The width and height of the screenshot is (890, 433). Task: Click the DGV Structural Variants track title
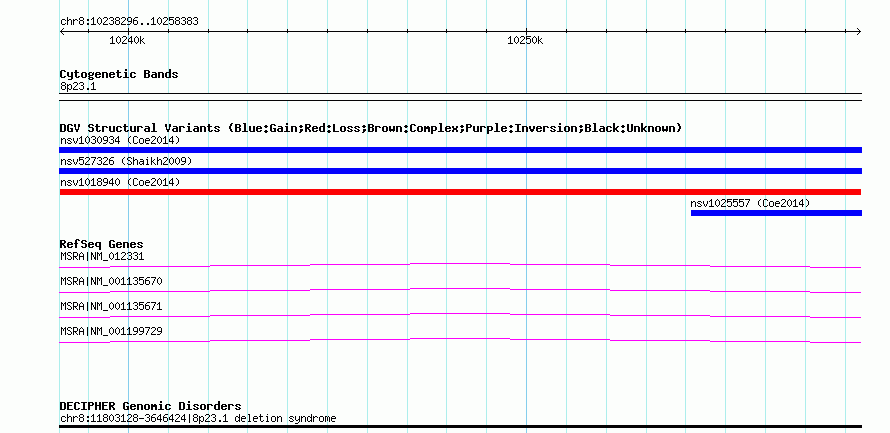click(x=371, y=128)
